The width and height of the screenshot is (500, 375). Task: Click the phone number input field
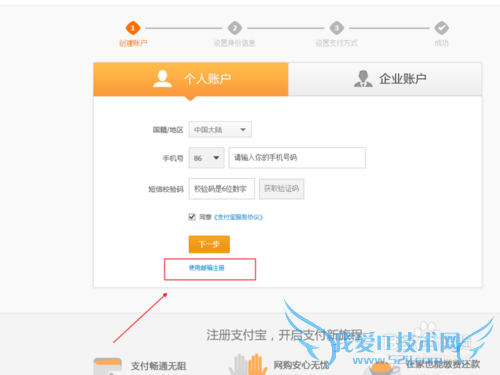[297, 158]
